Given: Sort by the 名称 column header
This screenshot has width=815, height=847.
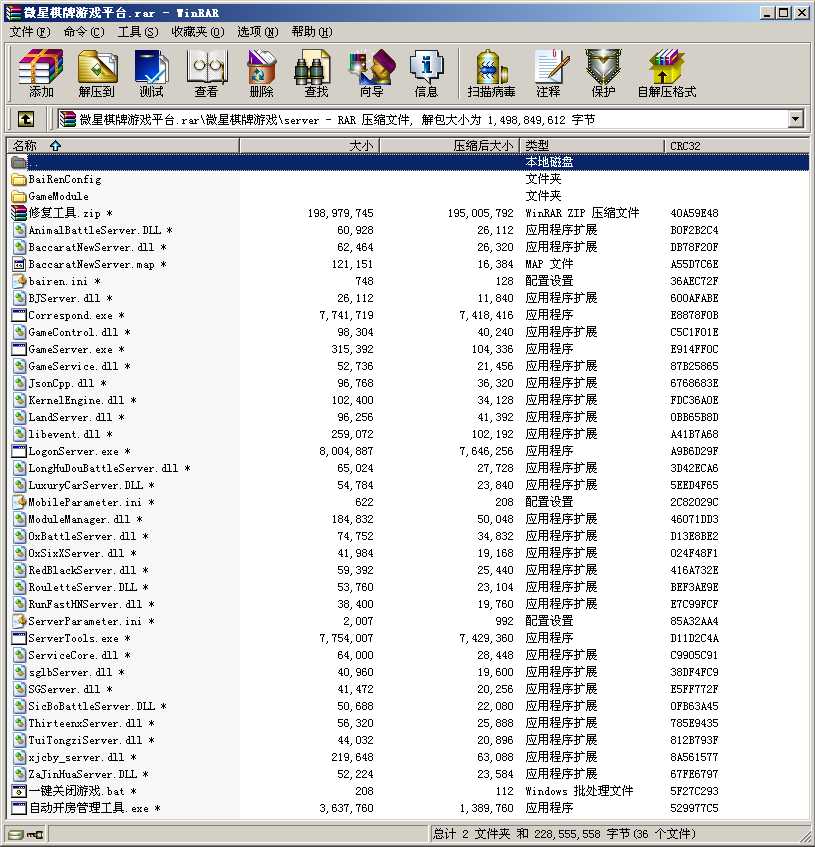Looking at the screenshot, I should click(123, 145).
